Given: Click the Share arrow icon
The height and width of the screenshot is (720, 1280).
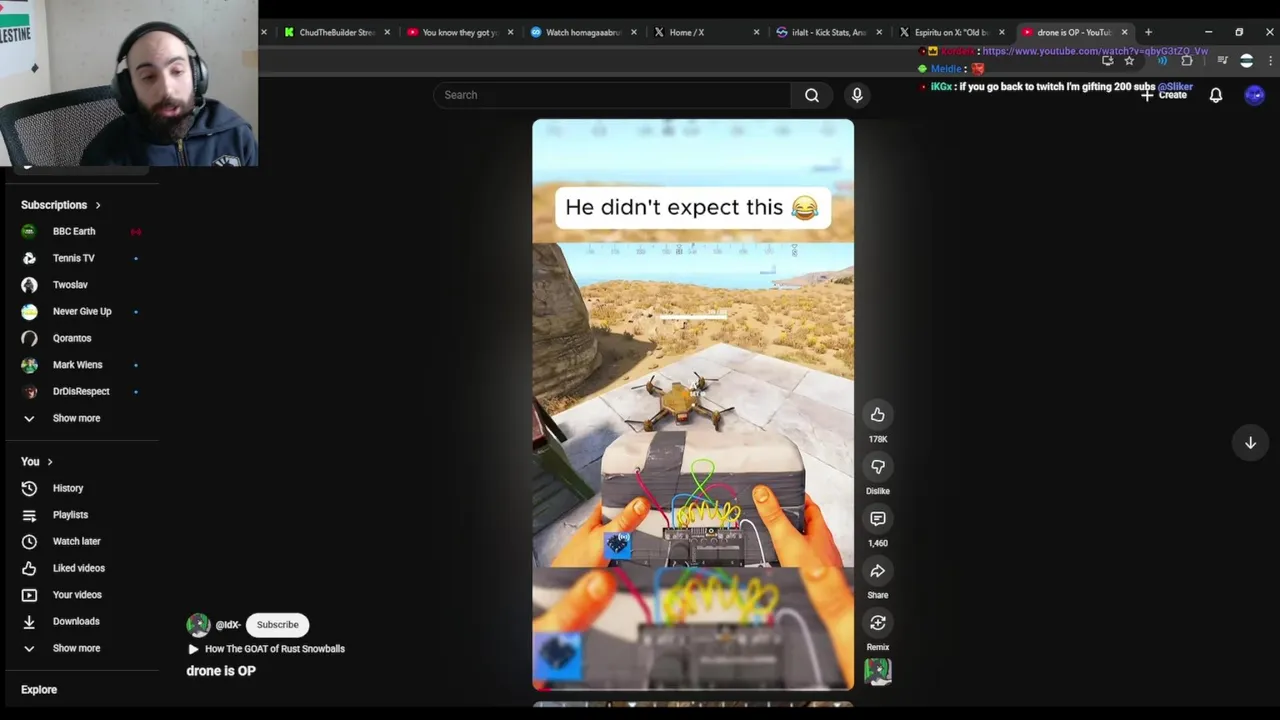Looking at the screenshot, I should 877,571.
